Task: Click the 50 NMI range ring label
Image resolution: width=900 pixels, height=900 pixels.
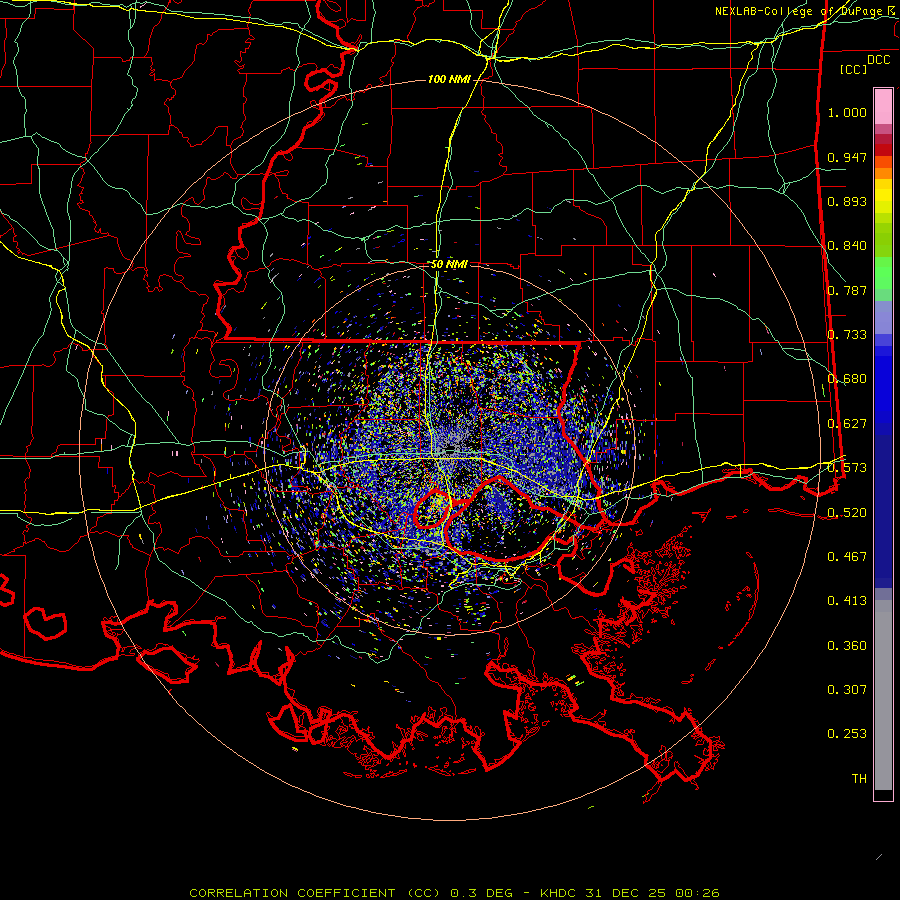Action: point(449,264)
